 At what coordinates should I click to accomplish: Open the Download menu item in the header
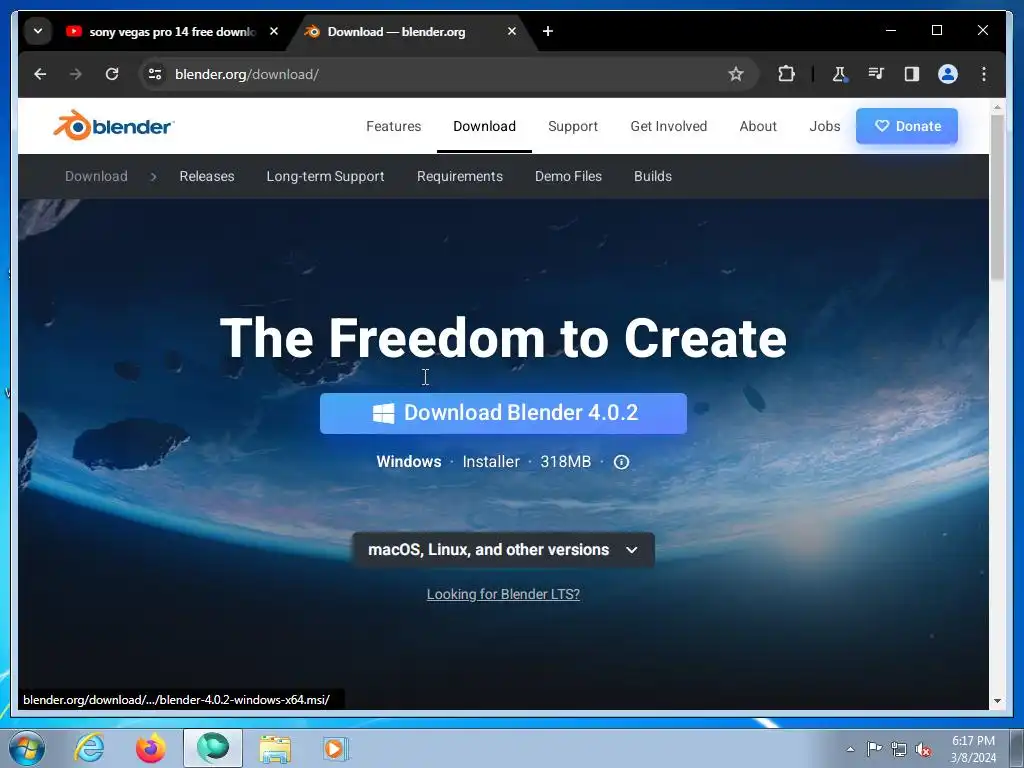(x=485, y=126)
